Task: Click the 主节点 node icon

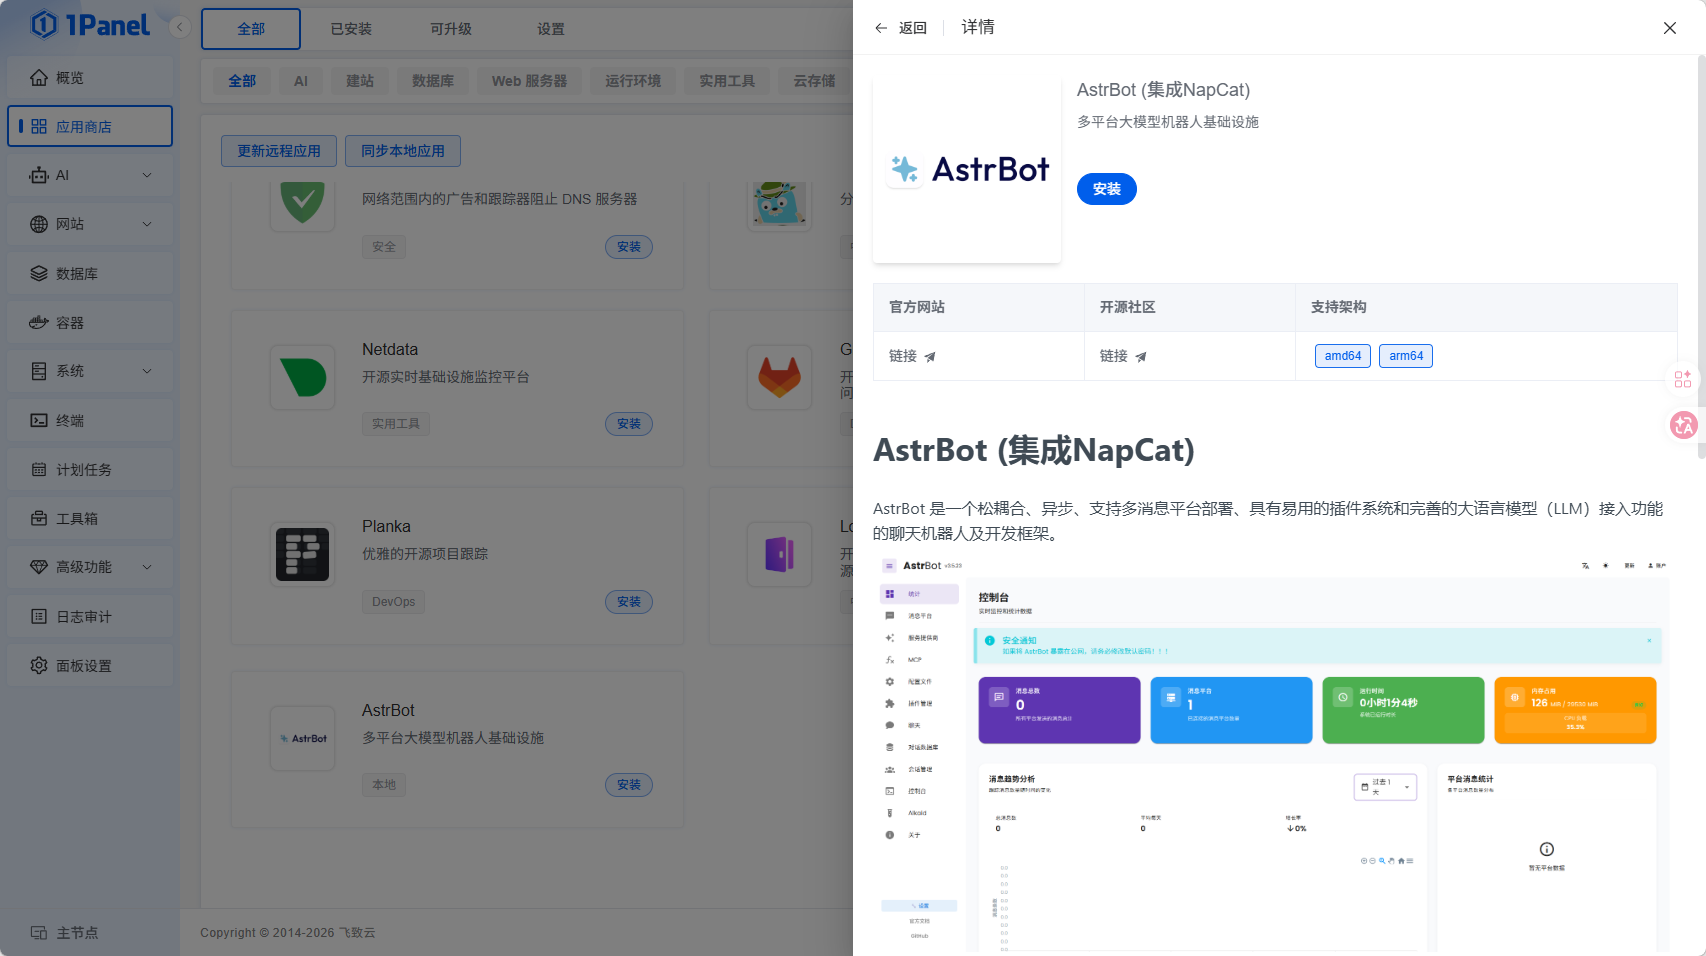Action: pyautogui.click(x=39, y=933)
